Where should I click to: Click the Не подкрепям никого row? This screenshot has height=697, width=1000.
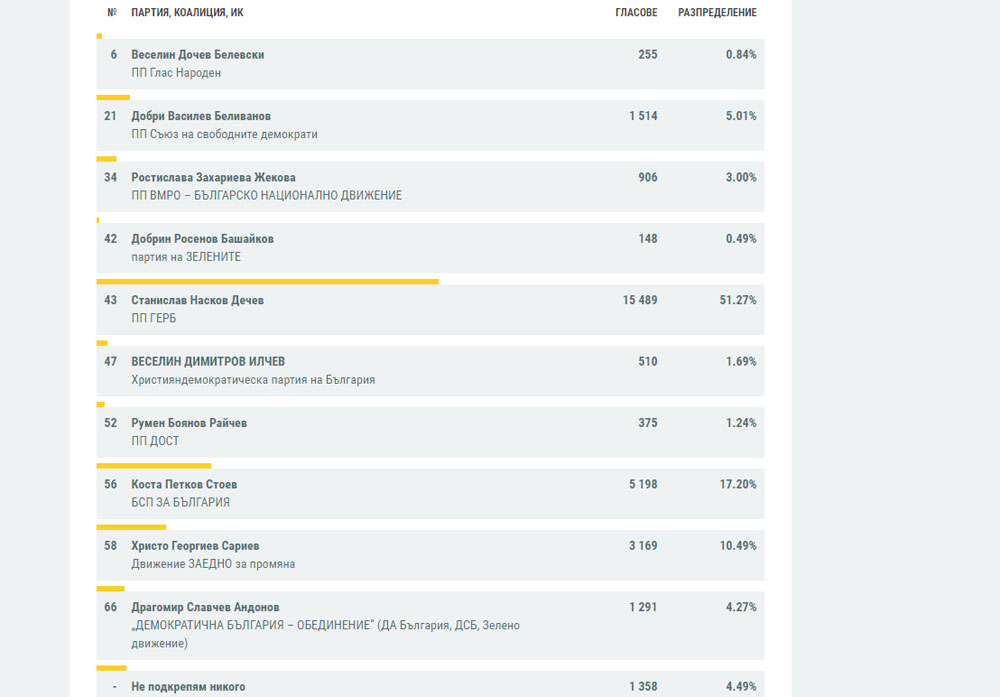pyautogui.click(x=188, y=687)
